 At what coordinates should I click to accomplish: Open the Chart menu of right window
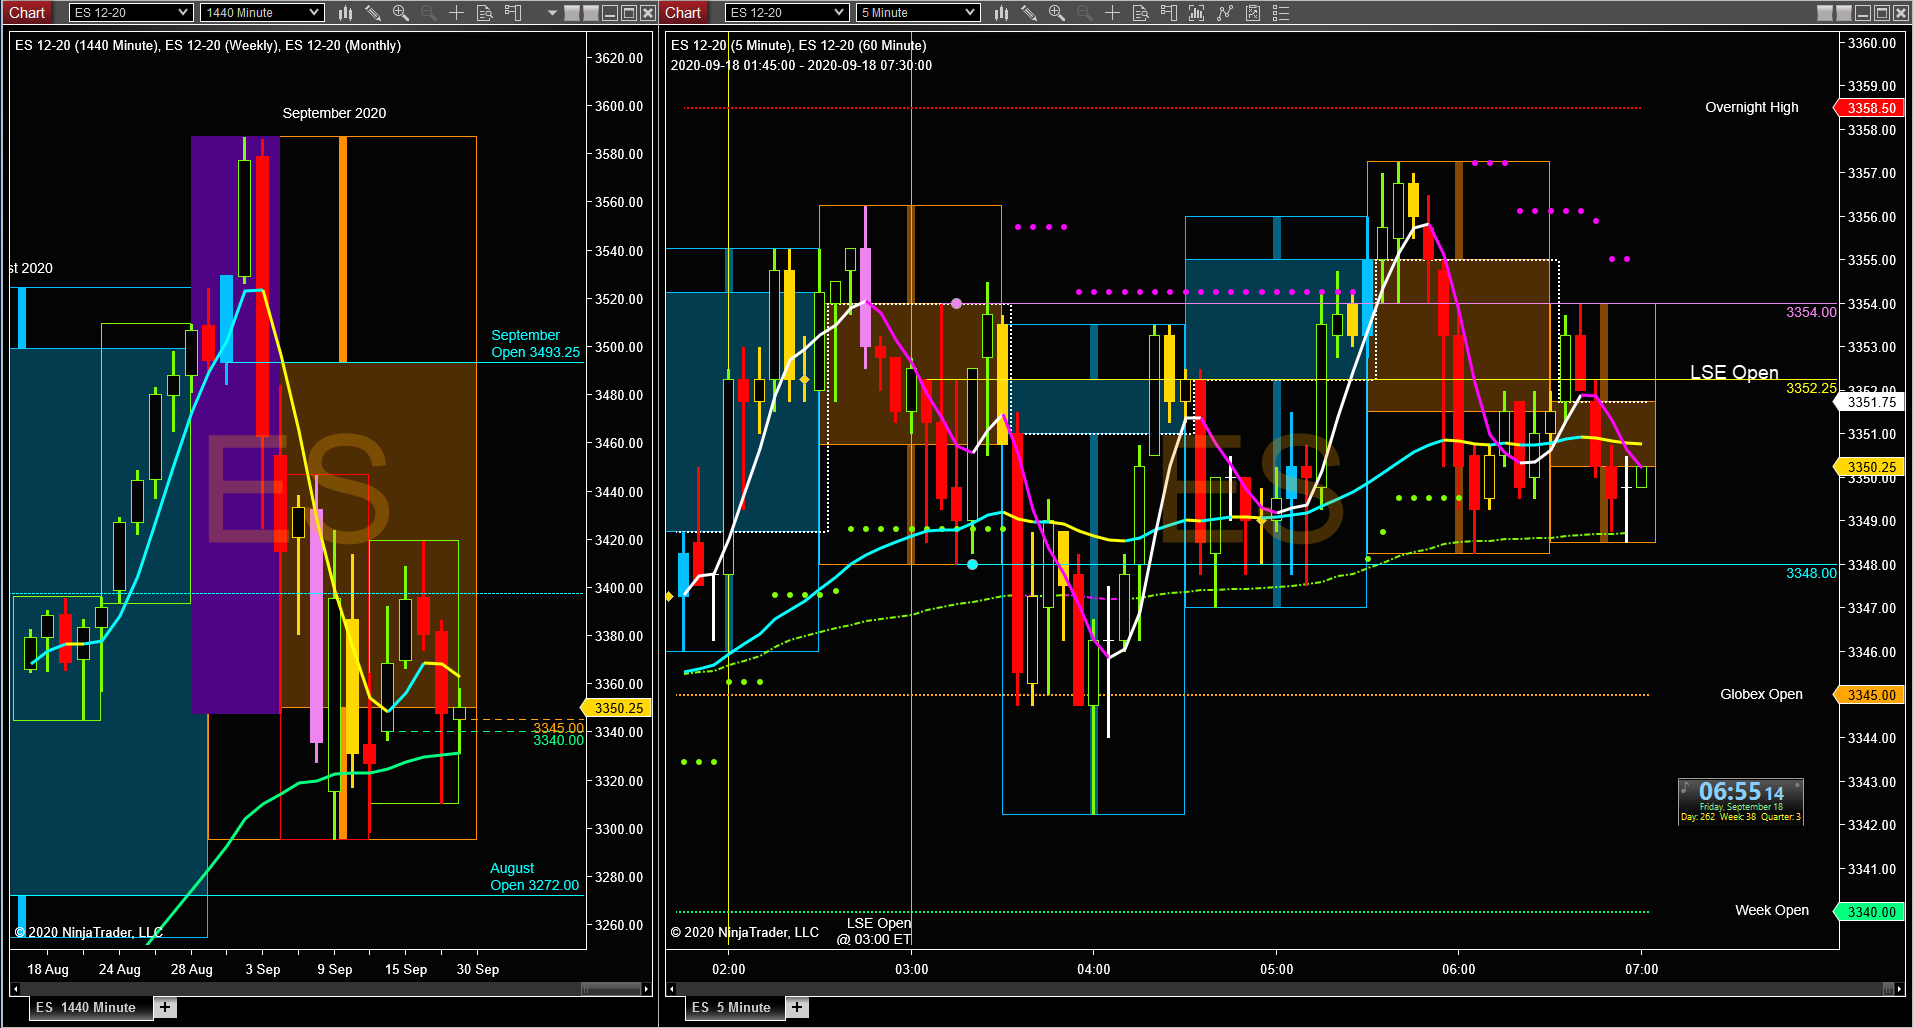coord(684,13)
